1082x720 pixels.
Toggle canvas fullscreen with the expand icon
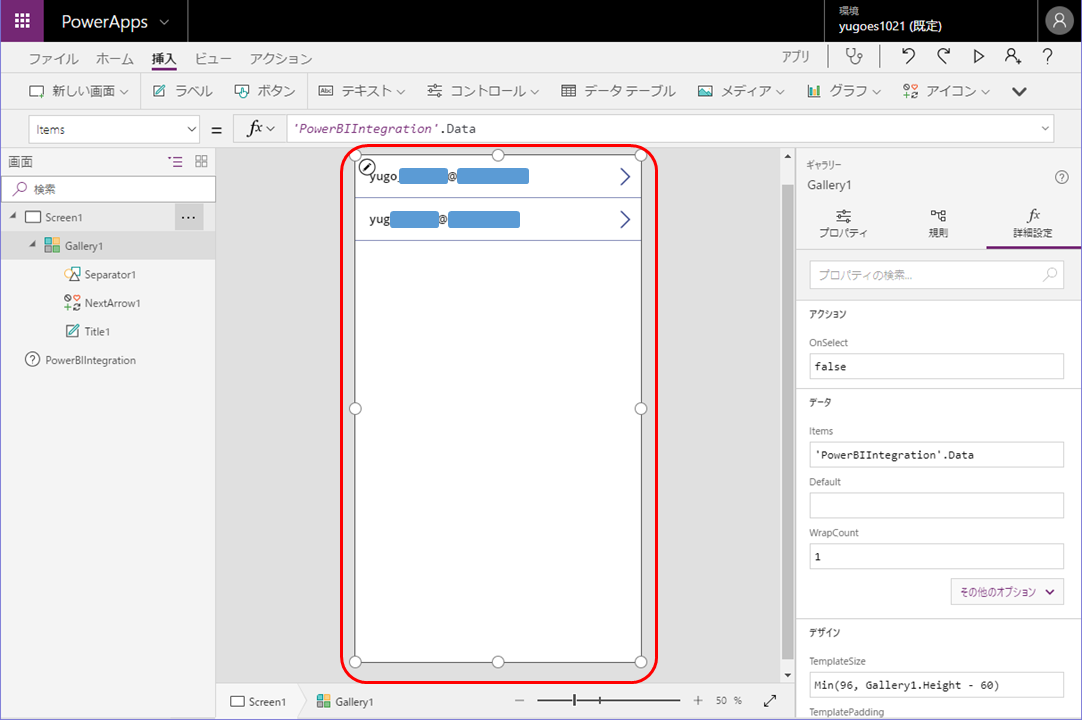[x=769, y=701]
